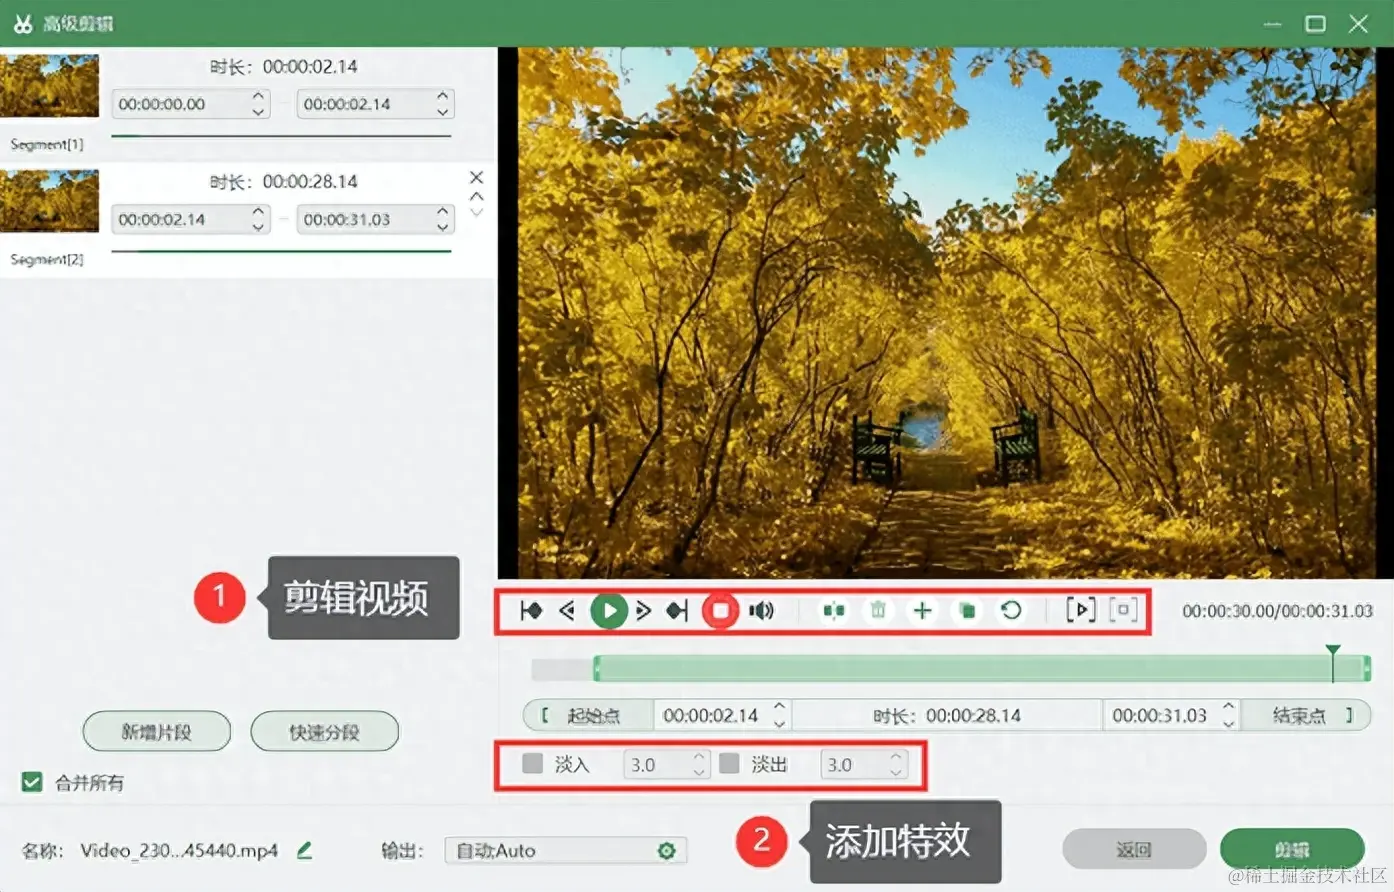Click Segment[2] 时长 00:00:28.14 text
Screen dimensions: 1394x892
pos(283,182)
